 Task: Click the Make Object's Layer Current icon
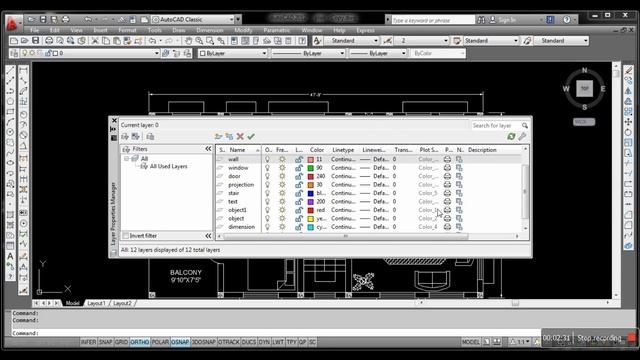coord(166,53)
